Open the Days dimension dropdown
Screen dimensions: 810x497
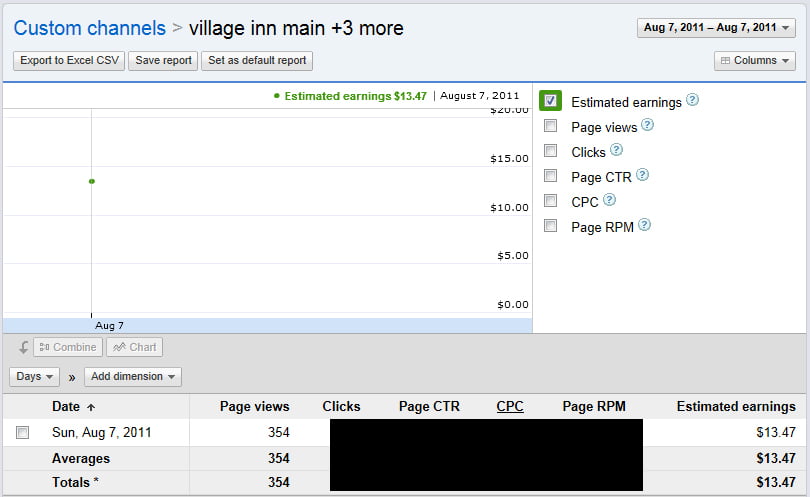34,377
